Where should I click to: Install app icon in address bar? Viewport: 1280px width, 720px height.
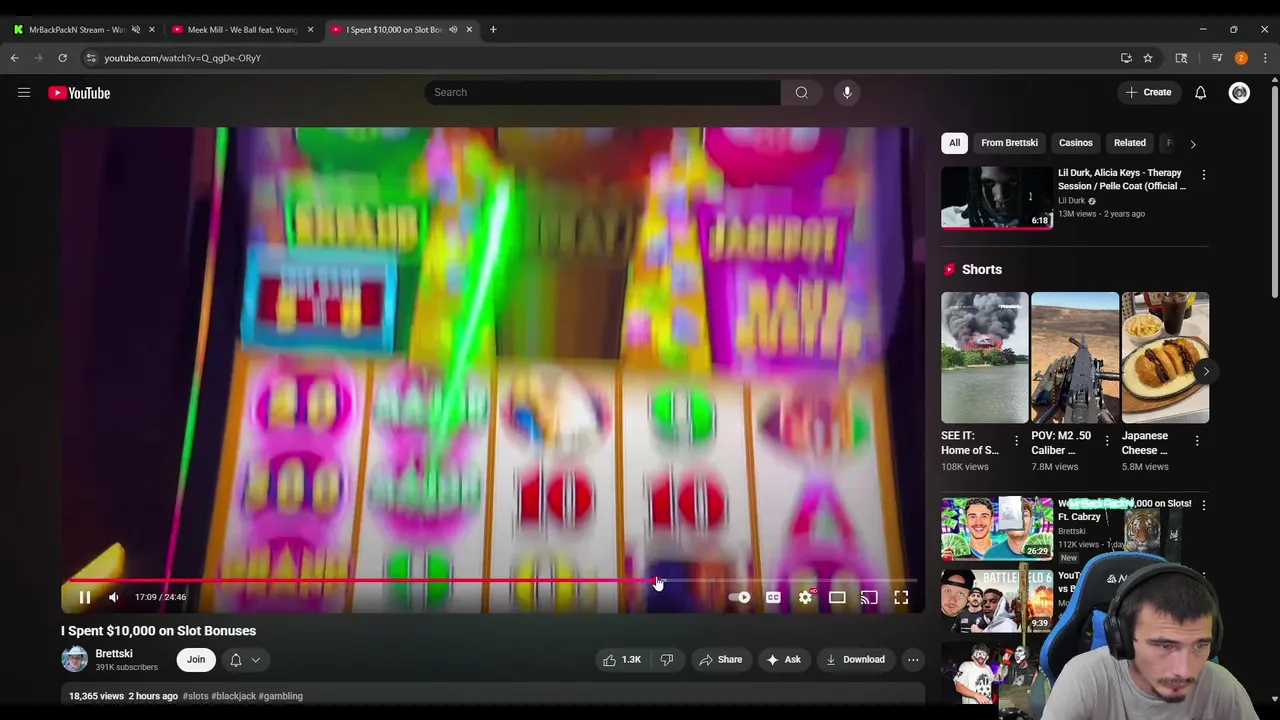pyautogui.click(x=1126, y=58)
